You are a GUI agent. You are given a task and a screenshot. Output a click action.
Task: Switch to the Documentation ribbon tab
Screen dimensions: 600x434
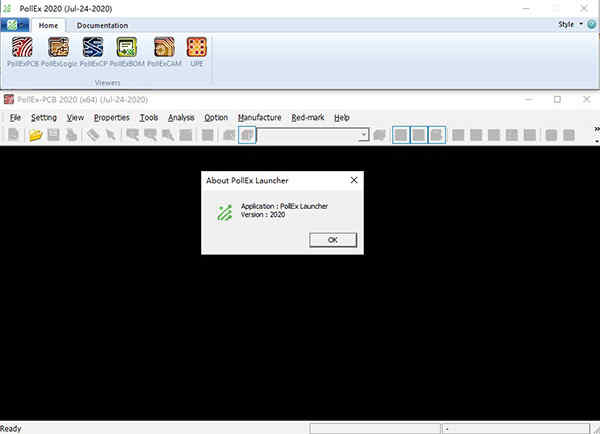point(102,26)
